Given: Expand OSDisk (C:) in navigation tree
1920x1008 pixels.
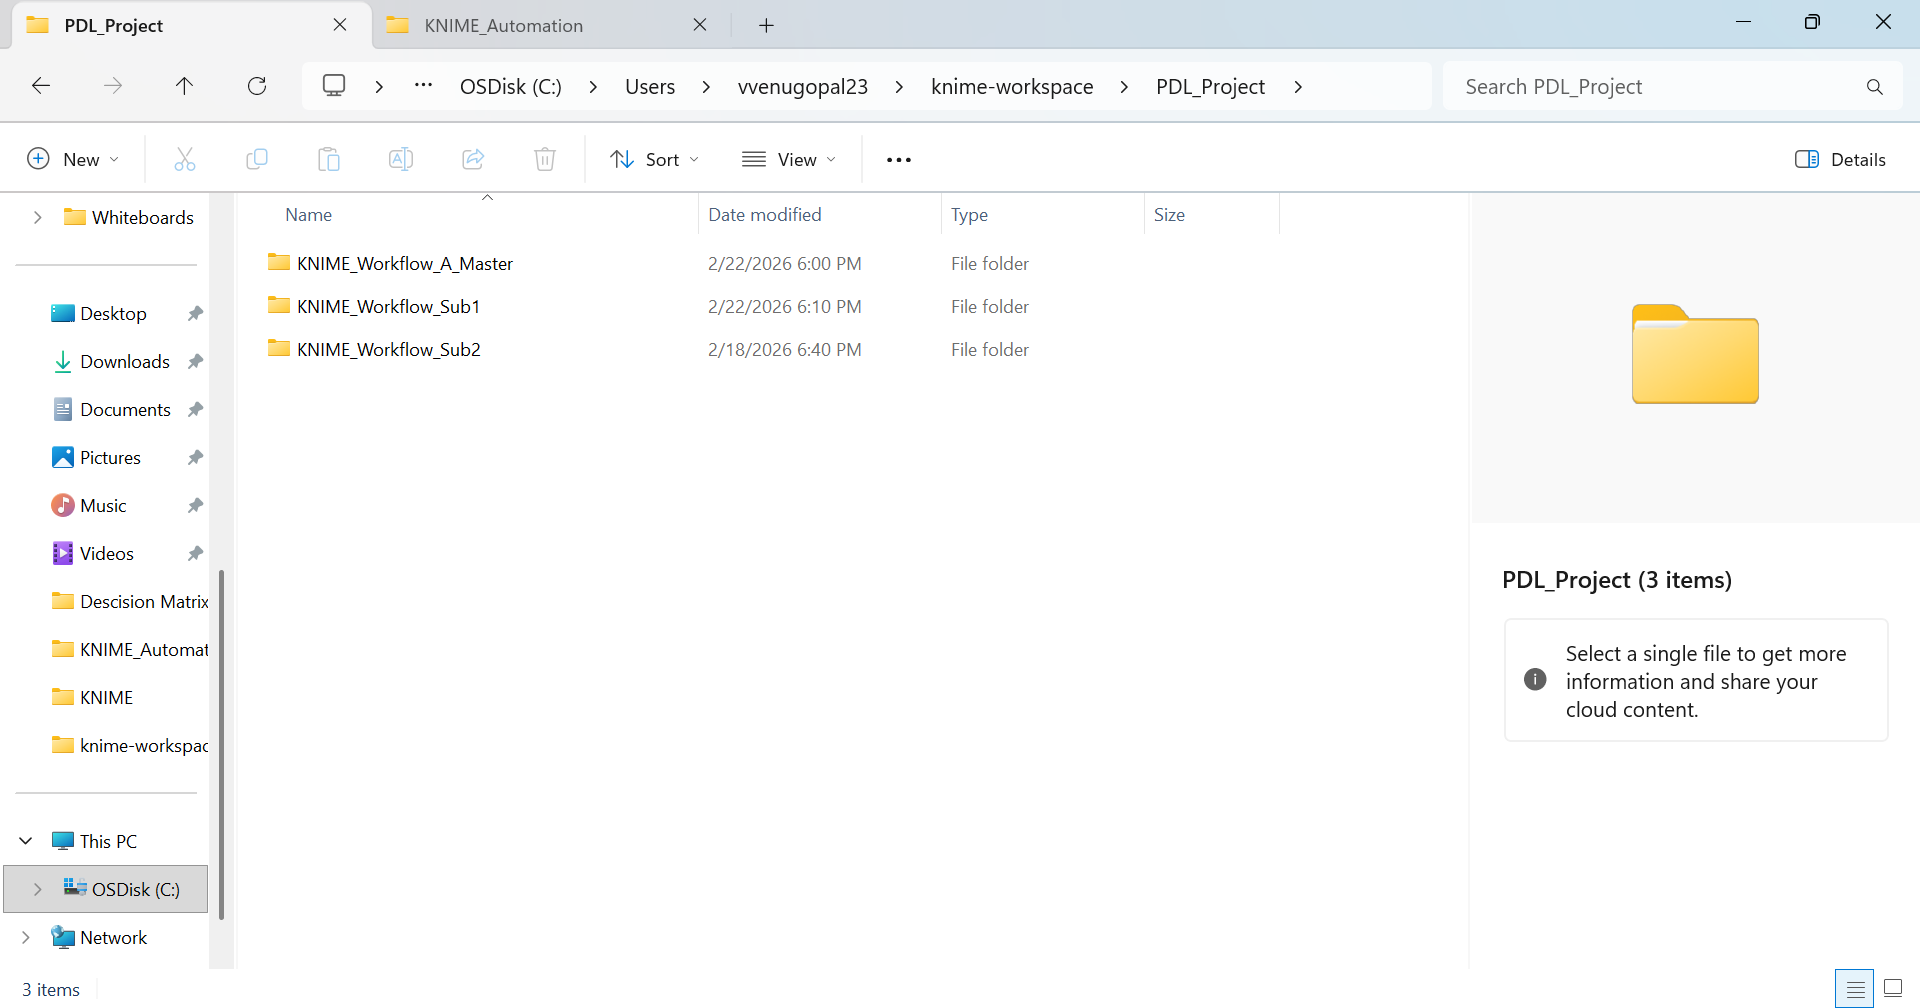Looking at the screenshot, I should click(x=38, y=889).
